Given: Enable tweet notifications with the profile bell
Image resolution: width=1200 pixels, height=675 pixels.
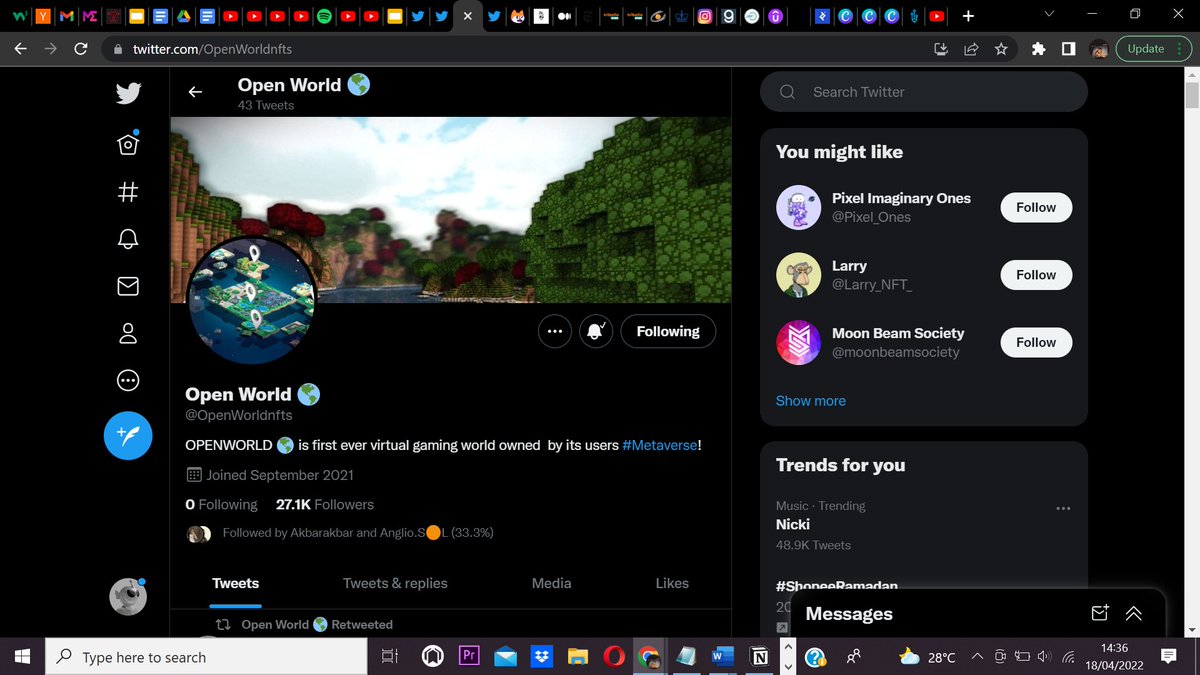Looking at the screenshot, I should pos(596,331).
